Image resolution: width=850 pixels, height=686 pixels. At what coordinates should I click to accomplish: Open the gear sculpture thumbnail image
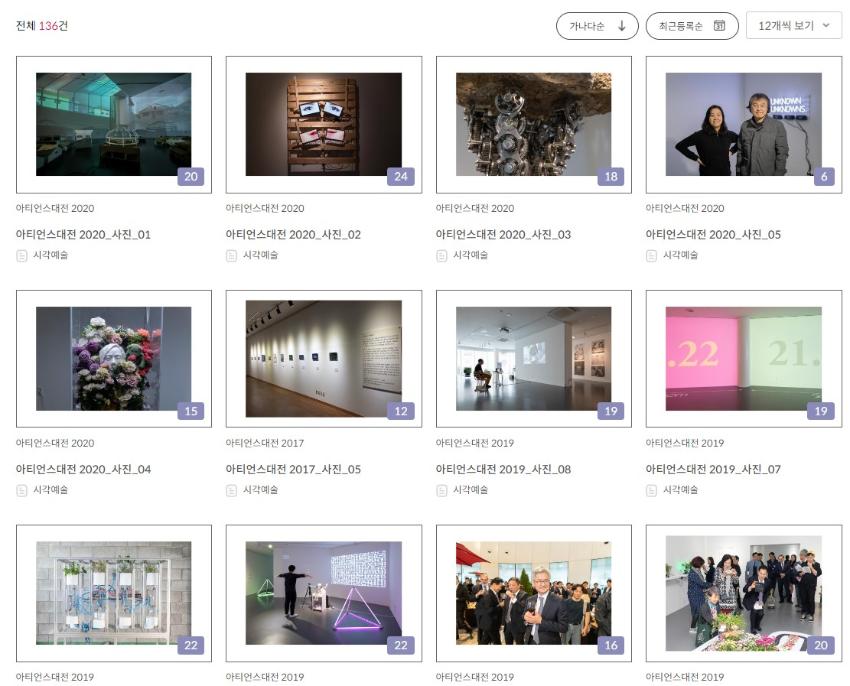533,124
